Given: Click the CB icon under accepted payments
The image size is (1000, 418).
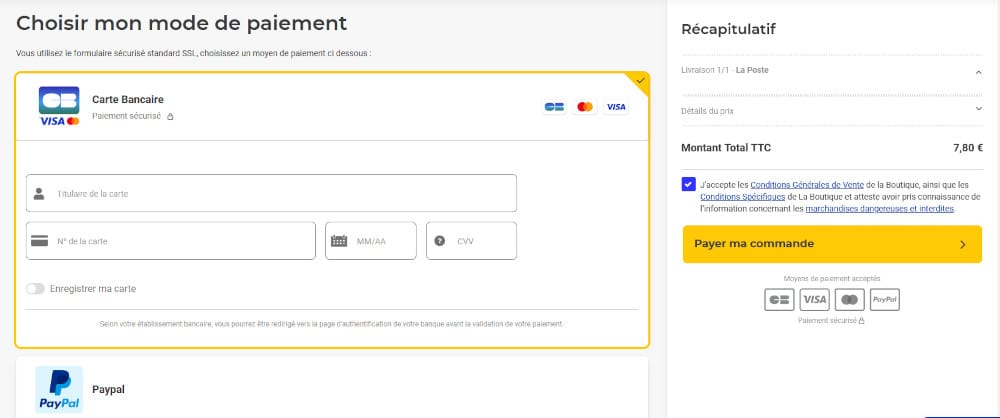Looking at the screenshot, I should click(778, 299).
